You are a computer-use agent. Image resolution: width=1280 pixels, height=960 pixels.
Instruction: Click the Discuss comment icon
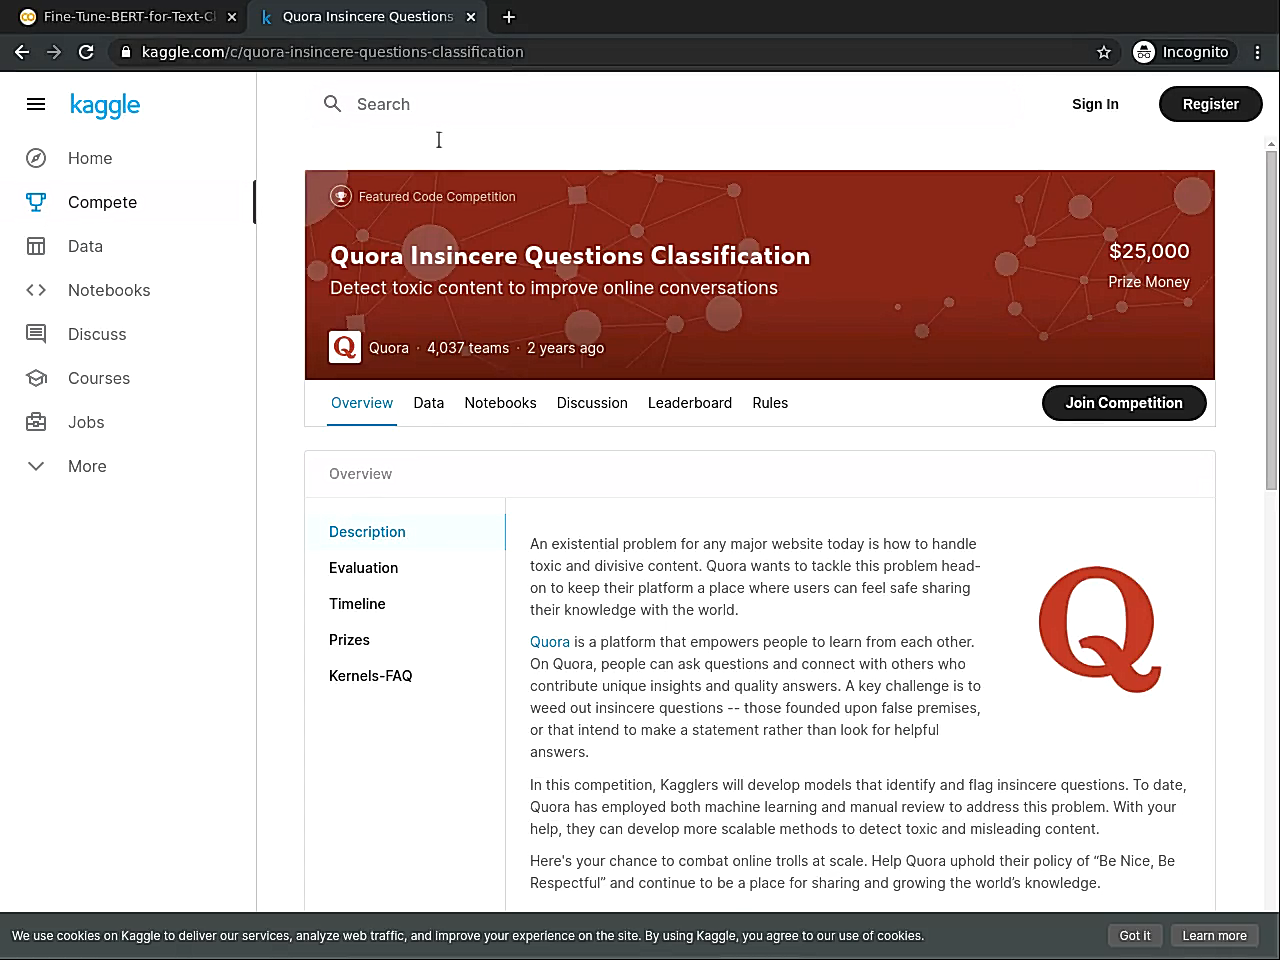[36, 334]
